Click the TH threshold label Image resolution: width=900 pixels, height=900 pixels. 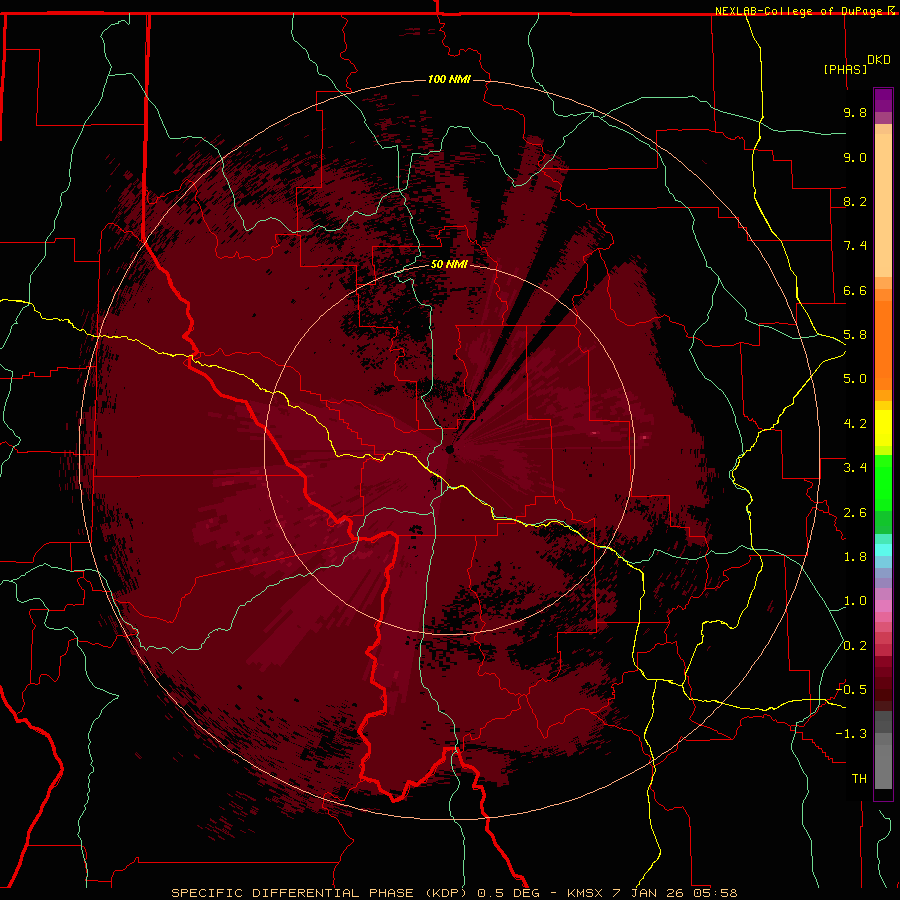coord(859,779)
